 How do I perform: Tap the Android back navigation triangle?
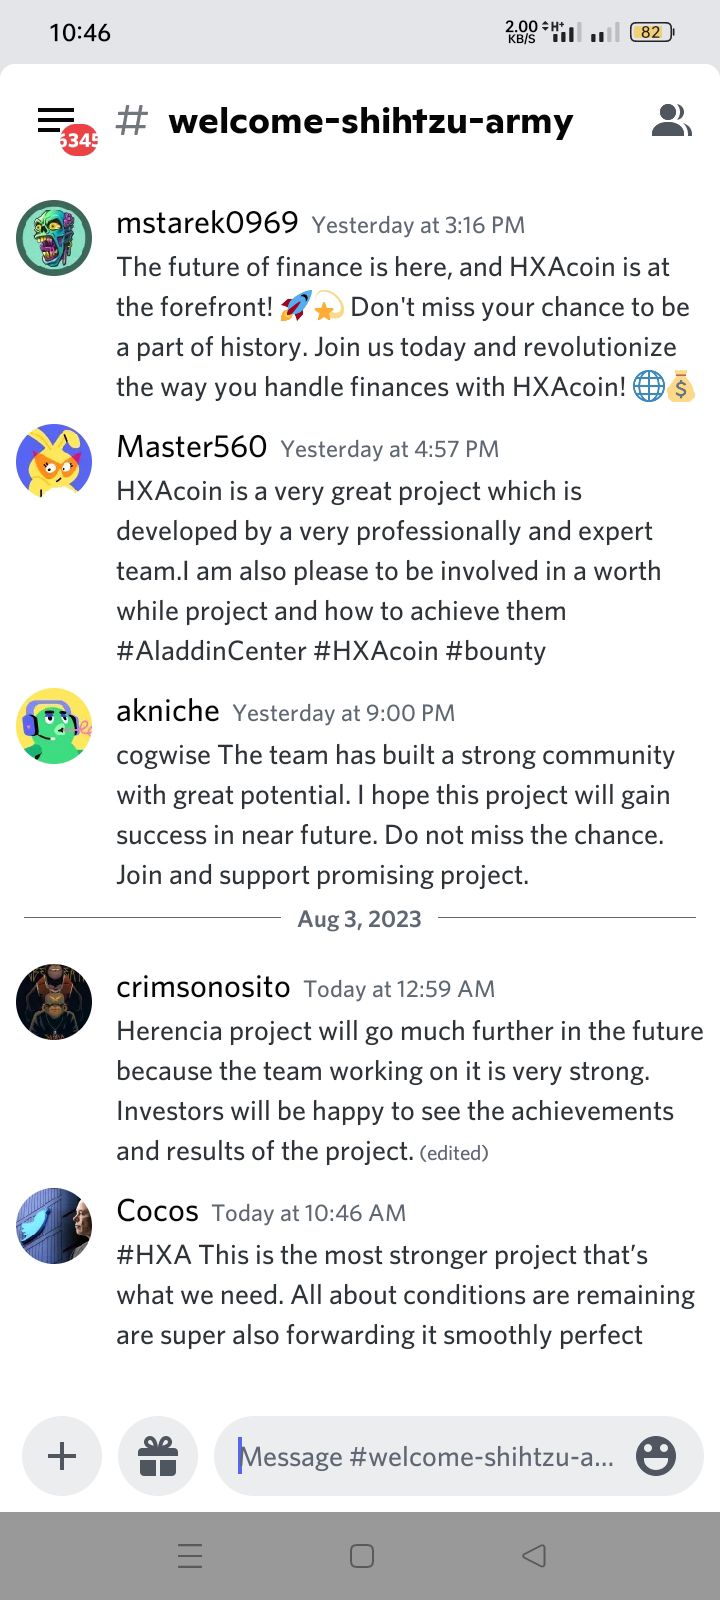coord(534,1556)
